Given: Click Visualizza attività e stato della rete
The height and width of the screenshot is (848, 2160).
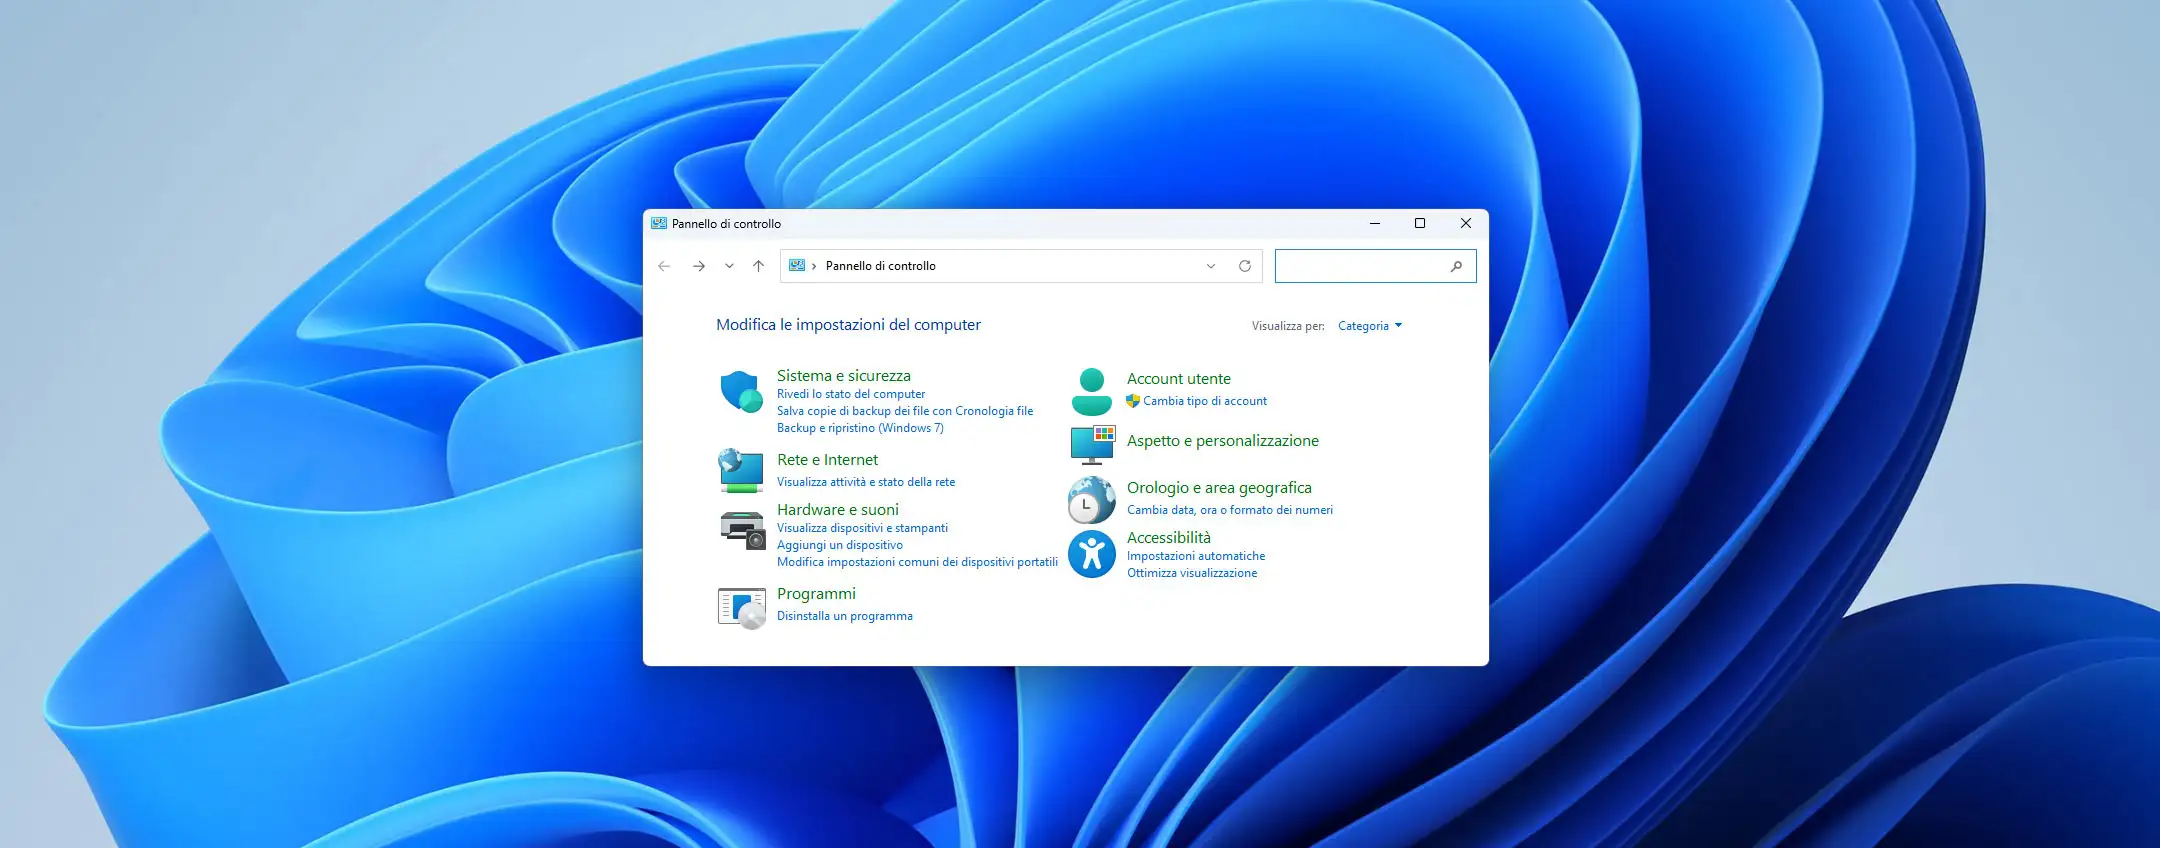Looking at the screenshot, I should click(x=866, y=482).
